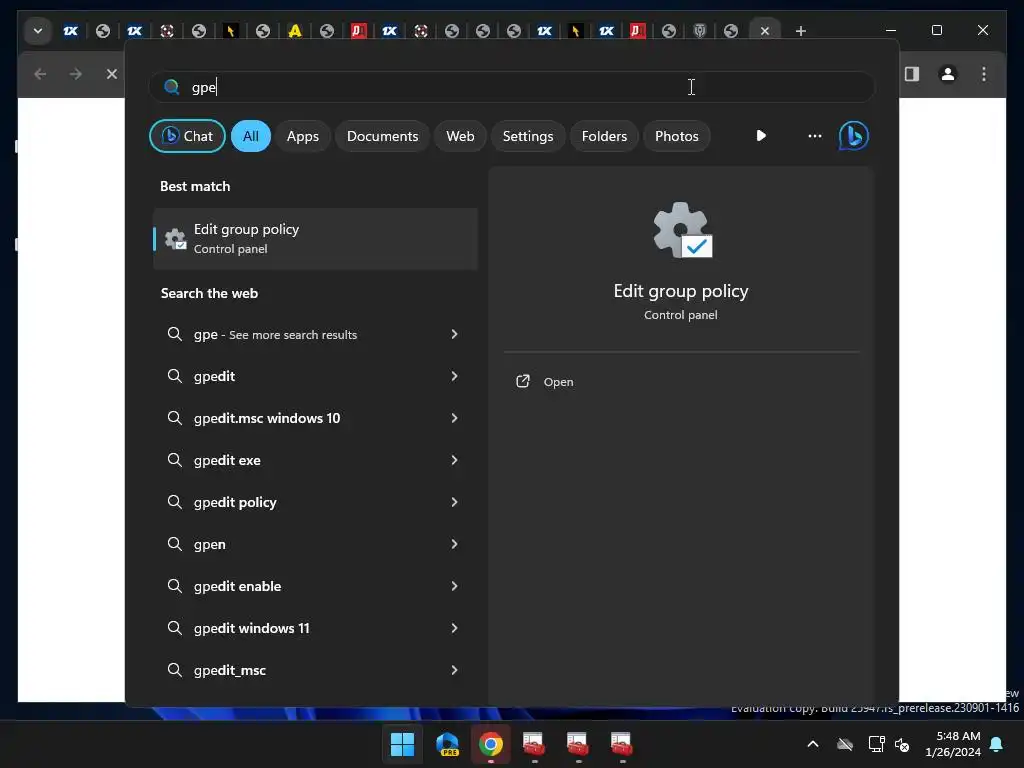
Task: Click the large Edit group policy preview icon
Action: tap(682, 230)
